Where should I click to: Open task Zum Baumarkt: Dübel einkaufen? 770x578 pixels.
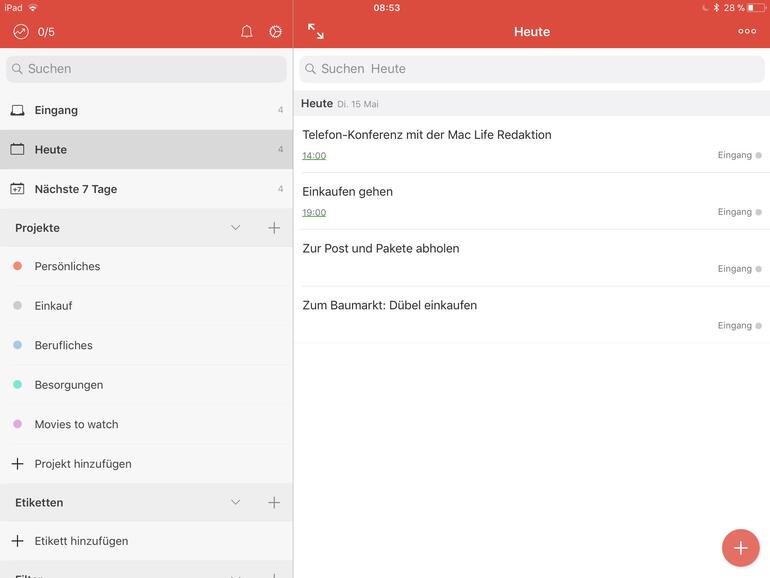532,315
